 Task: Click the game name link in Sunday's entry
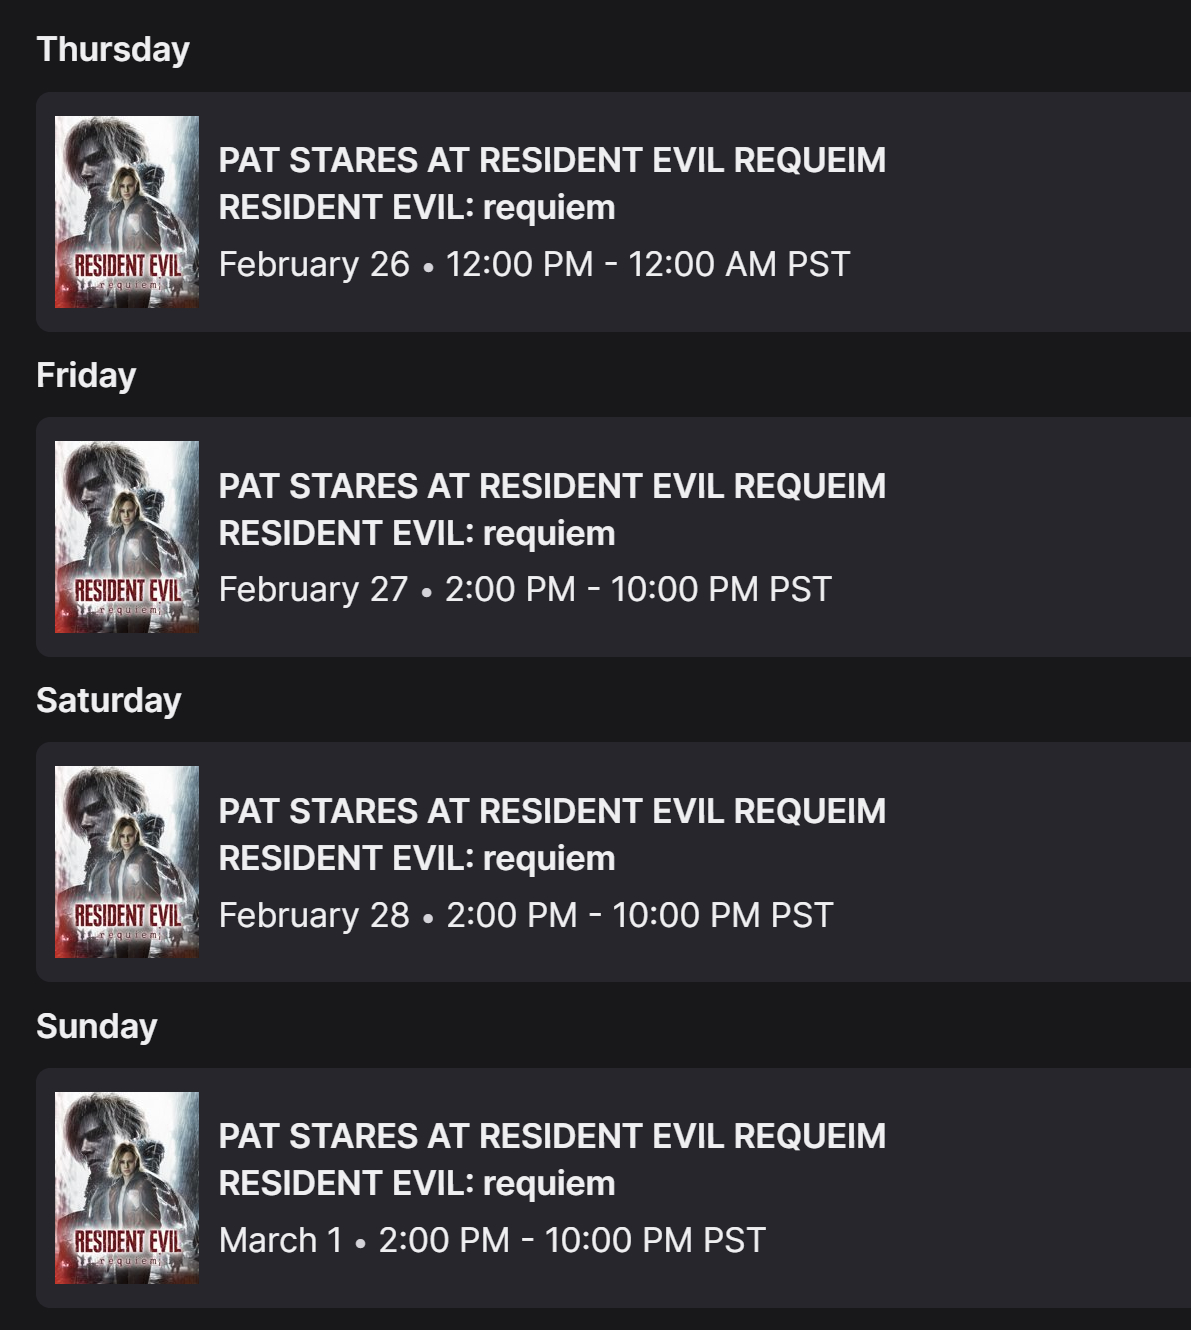coord(417,1184)
